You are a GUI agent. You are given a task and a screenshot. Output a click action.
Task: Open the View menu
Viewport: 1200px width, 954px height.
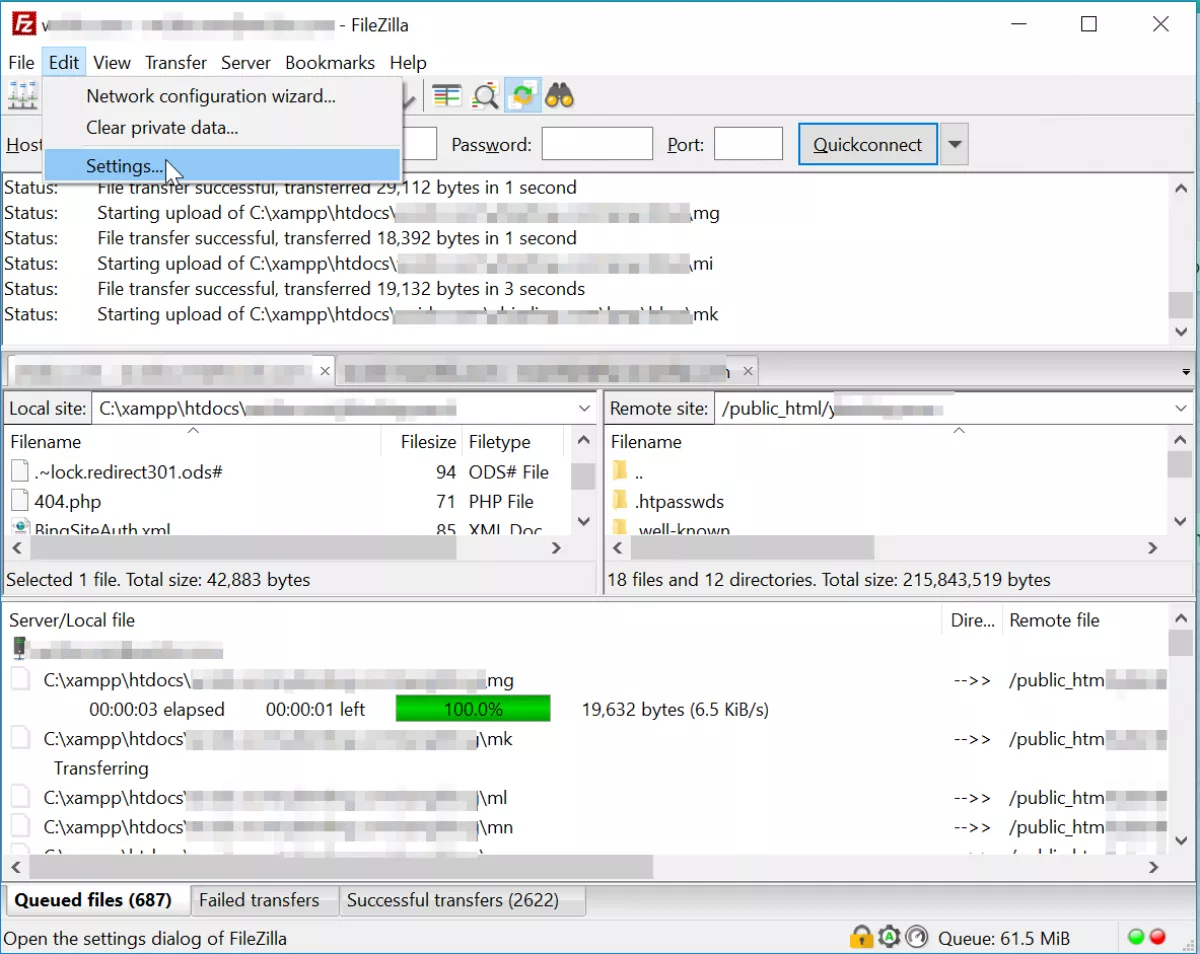[112, 62]
